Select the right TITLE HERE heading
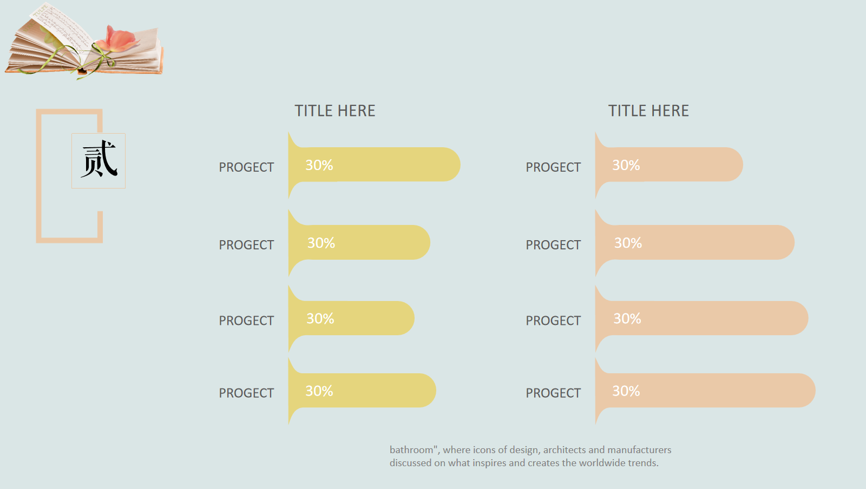This screenshot has width=866, height=489. (648, 111)
